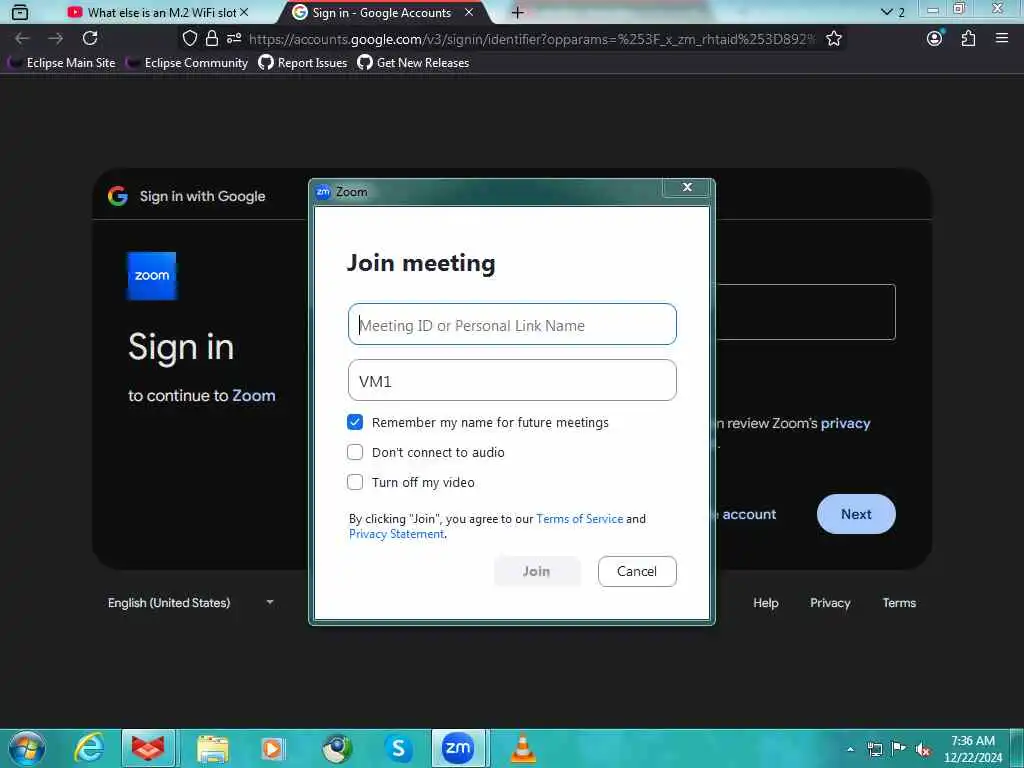Open Windows Explorer folder in taskbar
Viewport: 1024px width, 768px height.
pyautogui.click(x=213, y=749)
